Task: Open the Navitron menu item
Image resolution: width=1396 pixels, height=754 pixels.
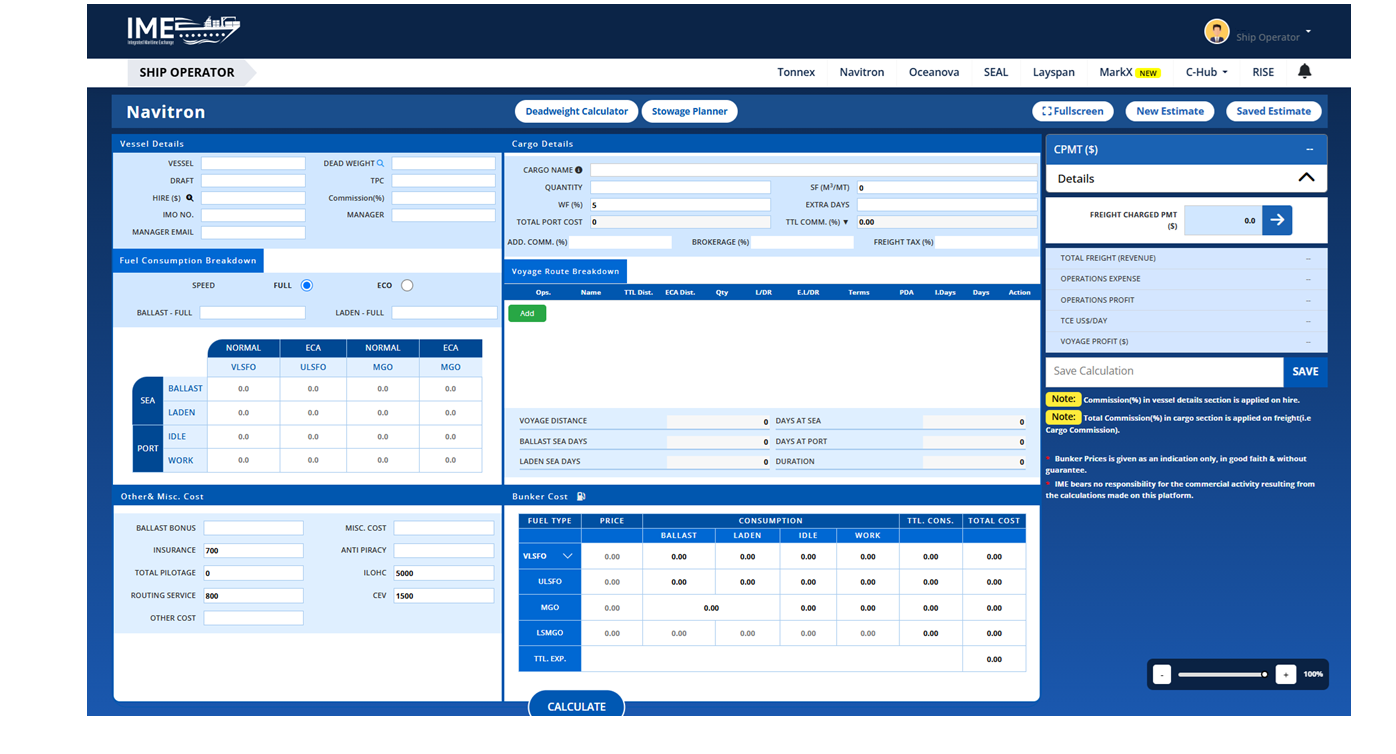Action: point(862,72)
